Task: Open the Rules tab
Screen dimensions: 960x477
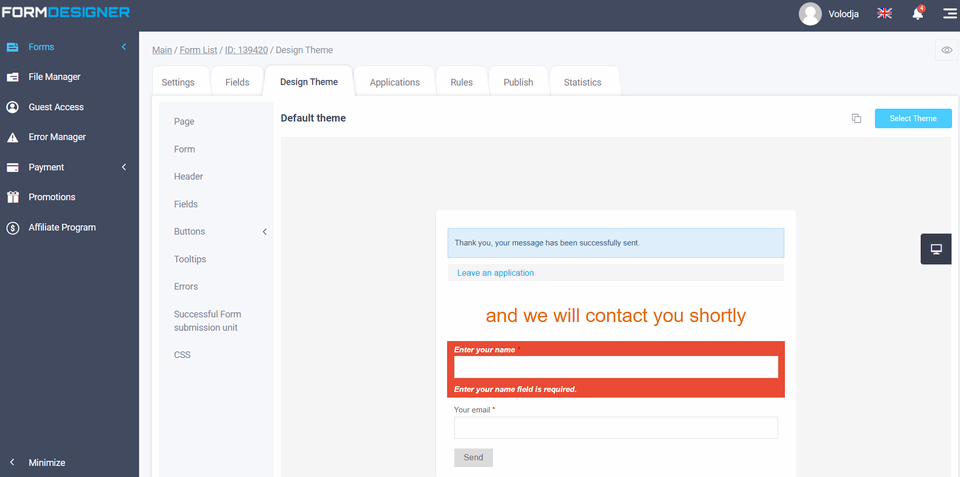Action: point(462,82)
